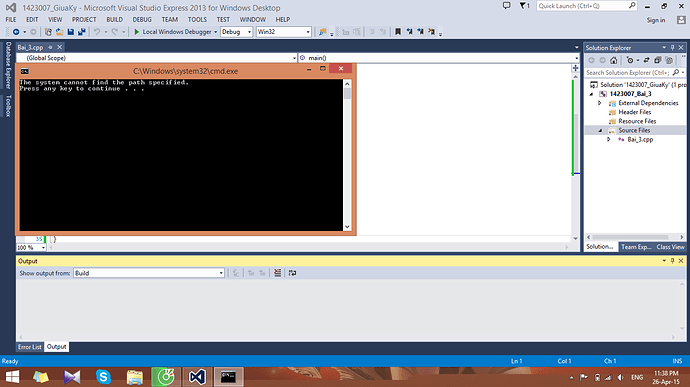Toggle auto hide pin on the Output panel
This screenshot has height=387, width=690.
click(672, 261)
